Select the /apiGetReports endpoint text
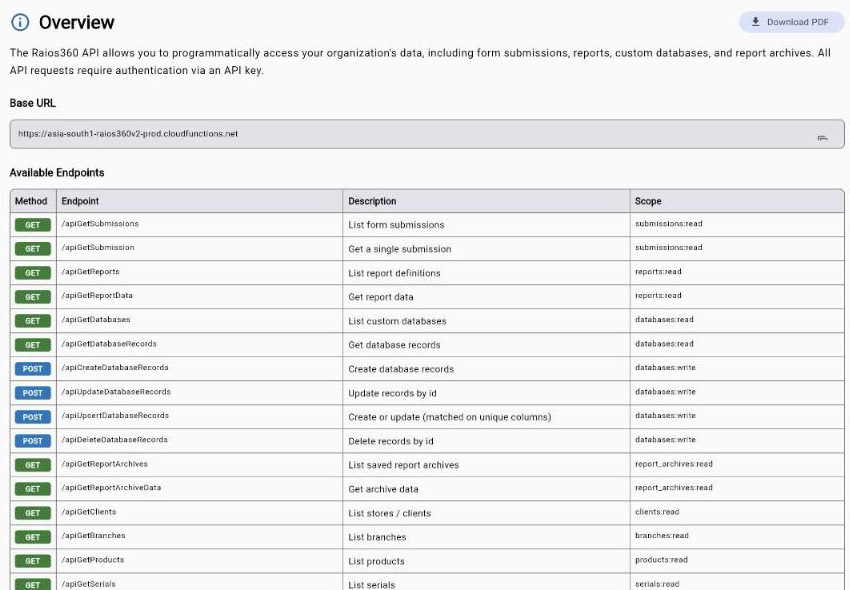Screen dimensions: 850x590 click(x=91, y=272)
